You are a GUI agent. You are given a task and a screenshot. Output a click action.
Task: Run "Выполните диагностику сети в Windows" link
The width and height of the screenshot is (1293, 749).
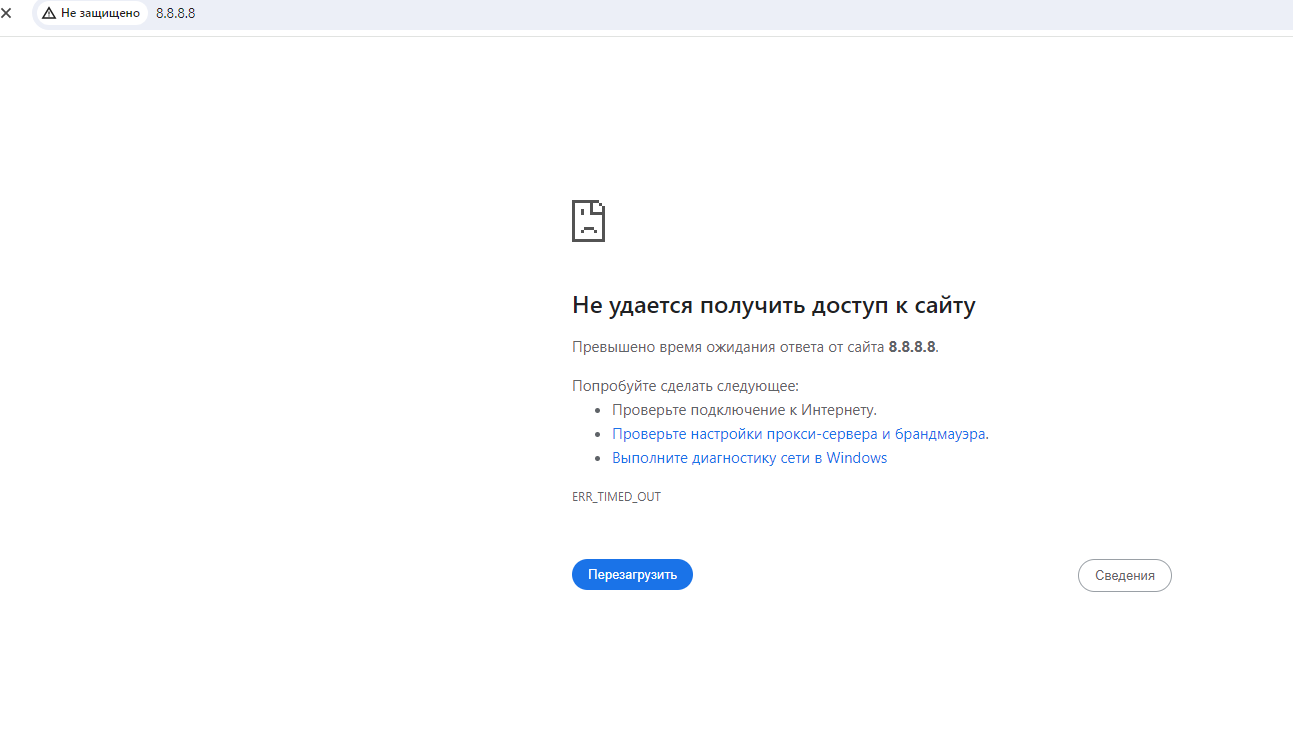click(x=749, y=458)
